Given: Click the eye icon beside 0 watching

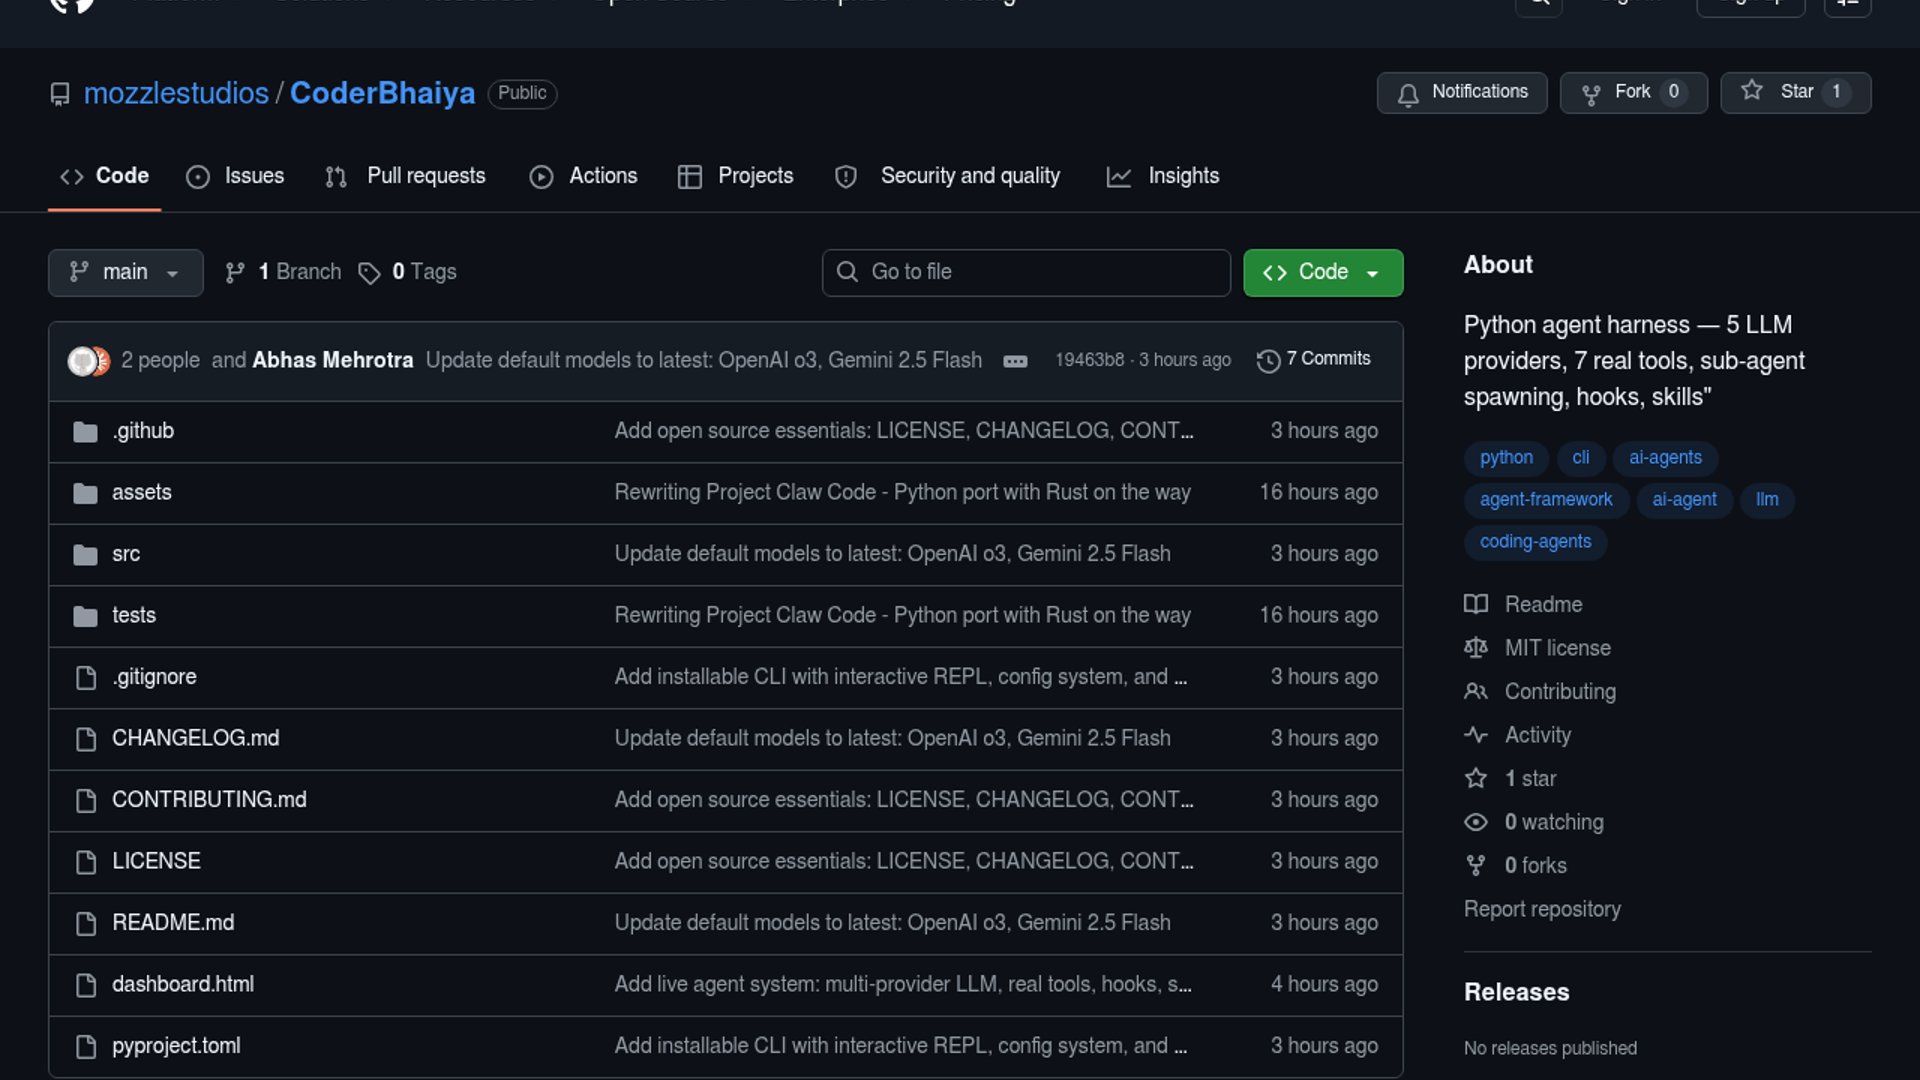Looking at the screenshot, I should click(1476, 822).
